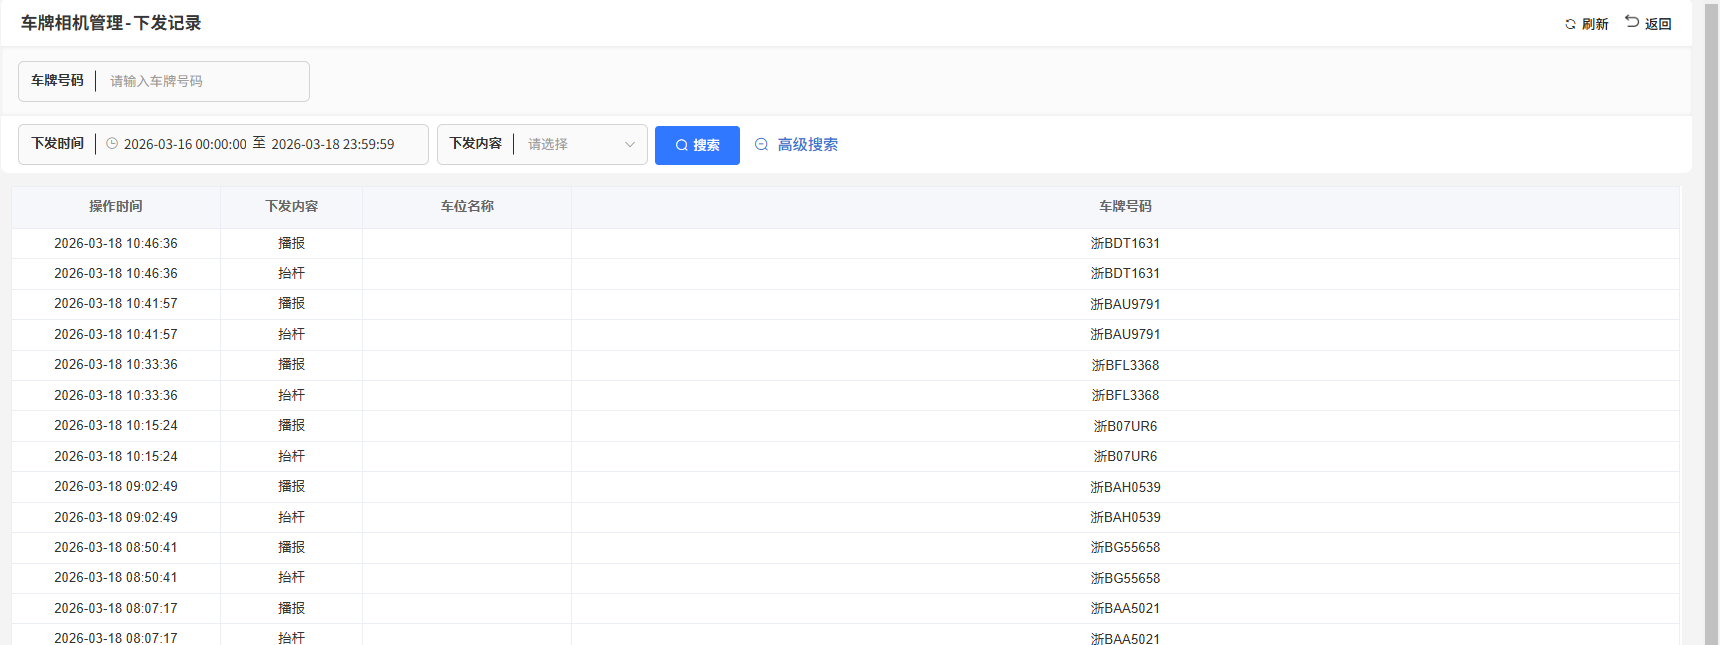
Task: Click the 返回 back arrow icon
Action: pyautogui.click(x=1632, y=21)
